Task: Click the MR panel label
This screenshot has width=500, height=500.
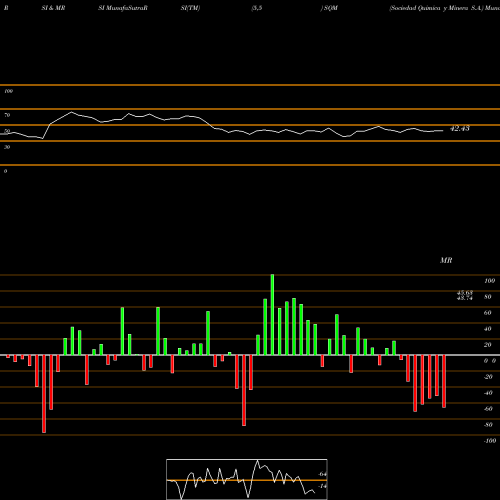Action: point(446,260)
